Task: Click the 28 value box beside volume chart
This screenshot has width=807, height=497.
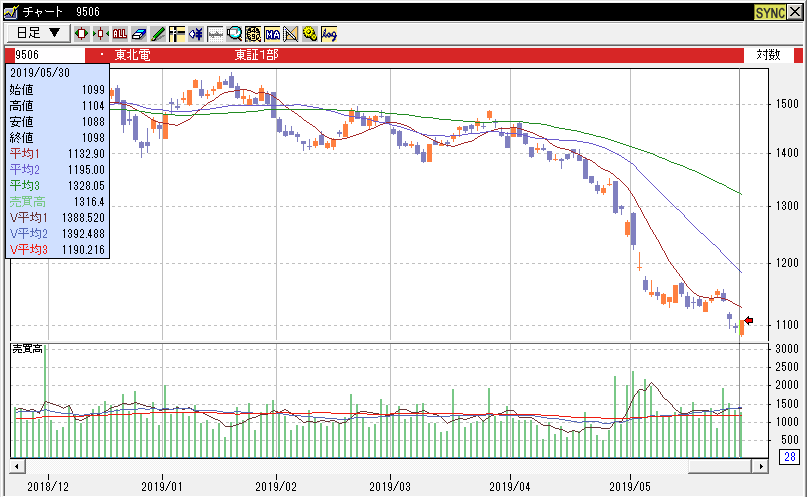Action: (789, 458)
